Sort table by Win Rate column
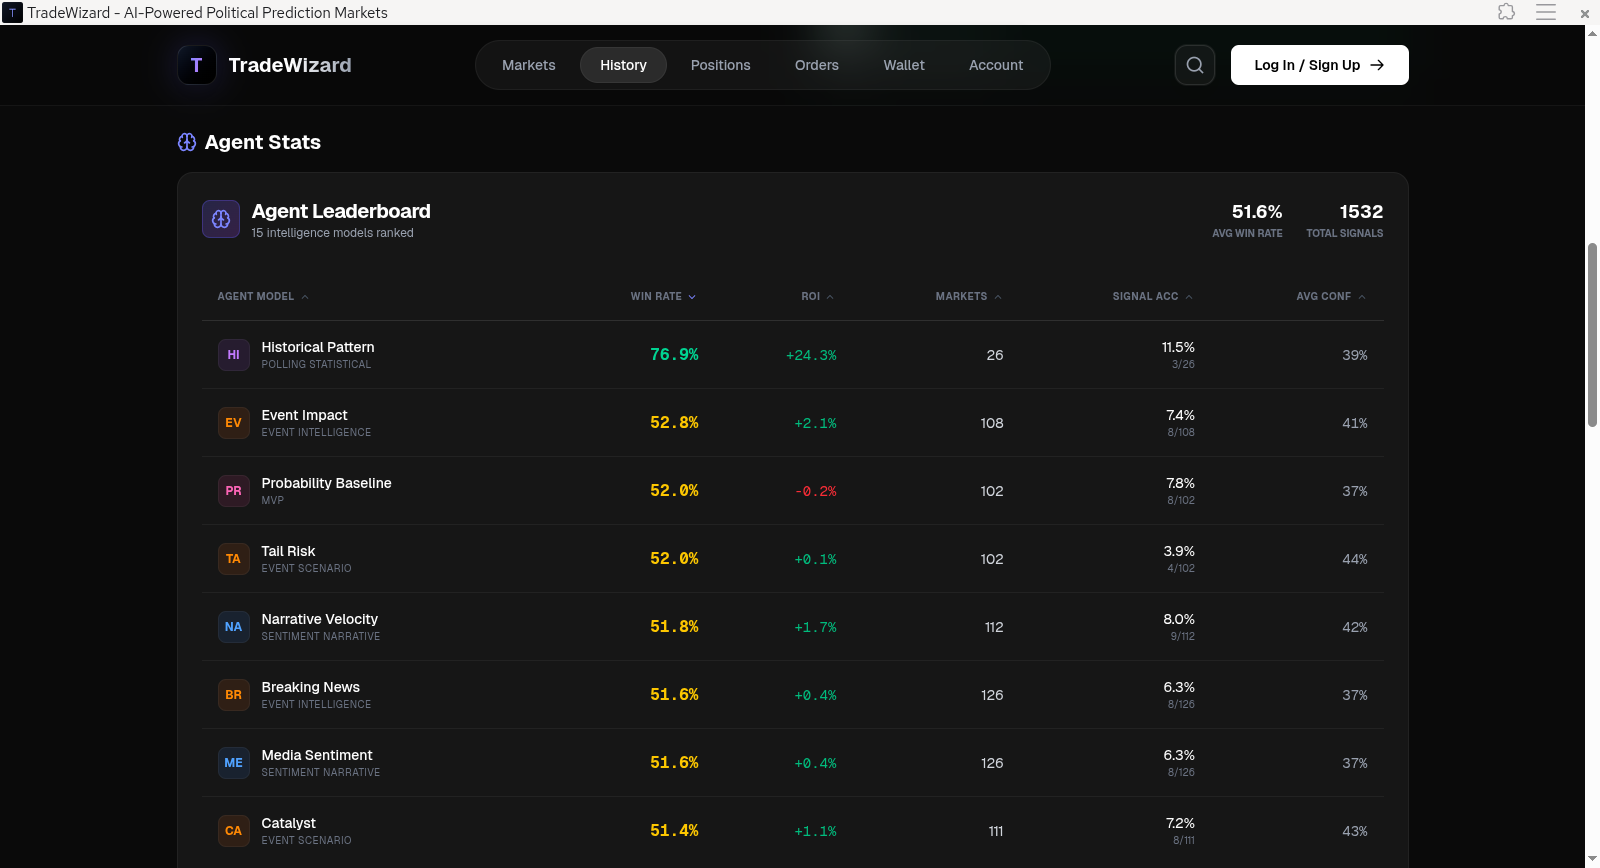 click(663, 296)
